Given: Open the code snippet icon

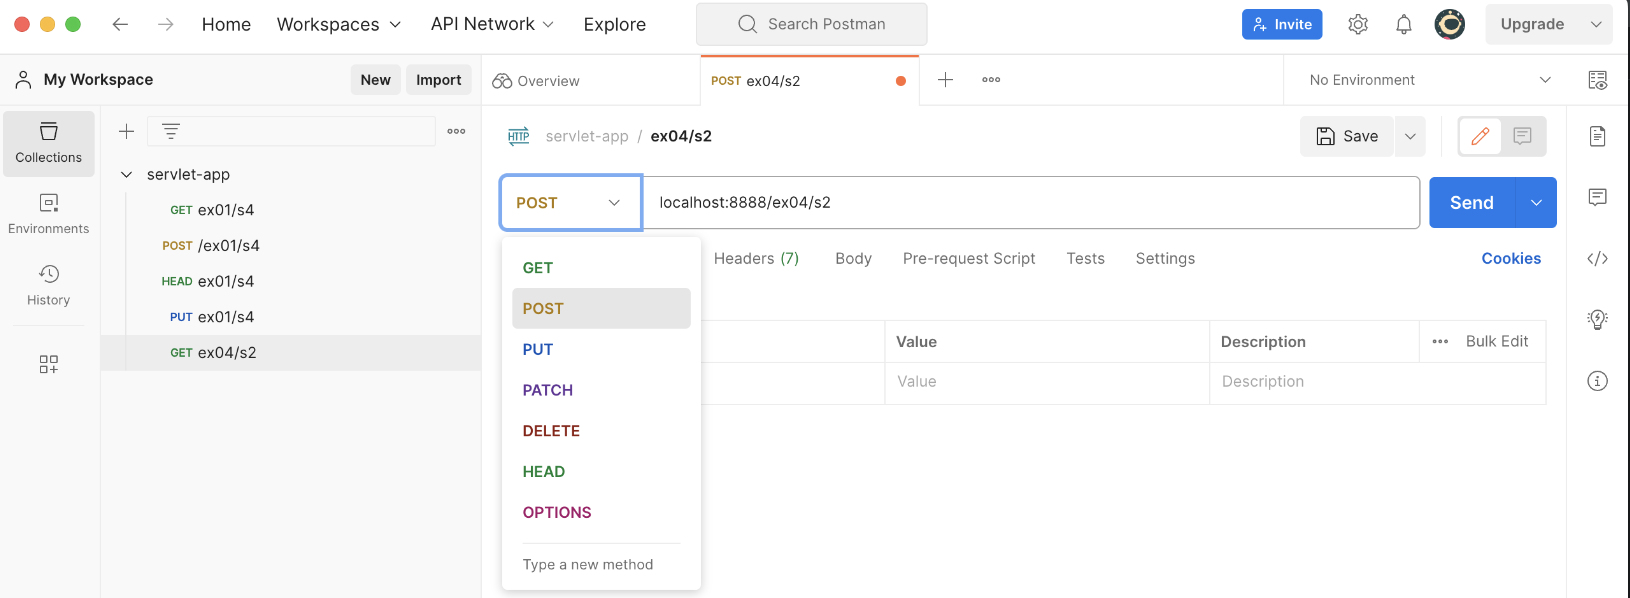Looking at the screenshot, I should pyautogui.click(x=1598, y=259).
